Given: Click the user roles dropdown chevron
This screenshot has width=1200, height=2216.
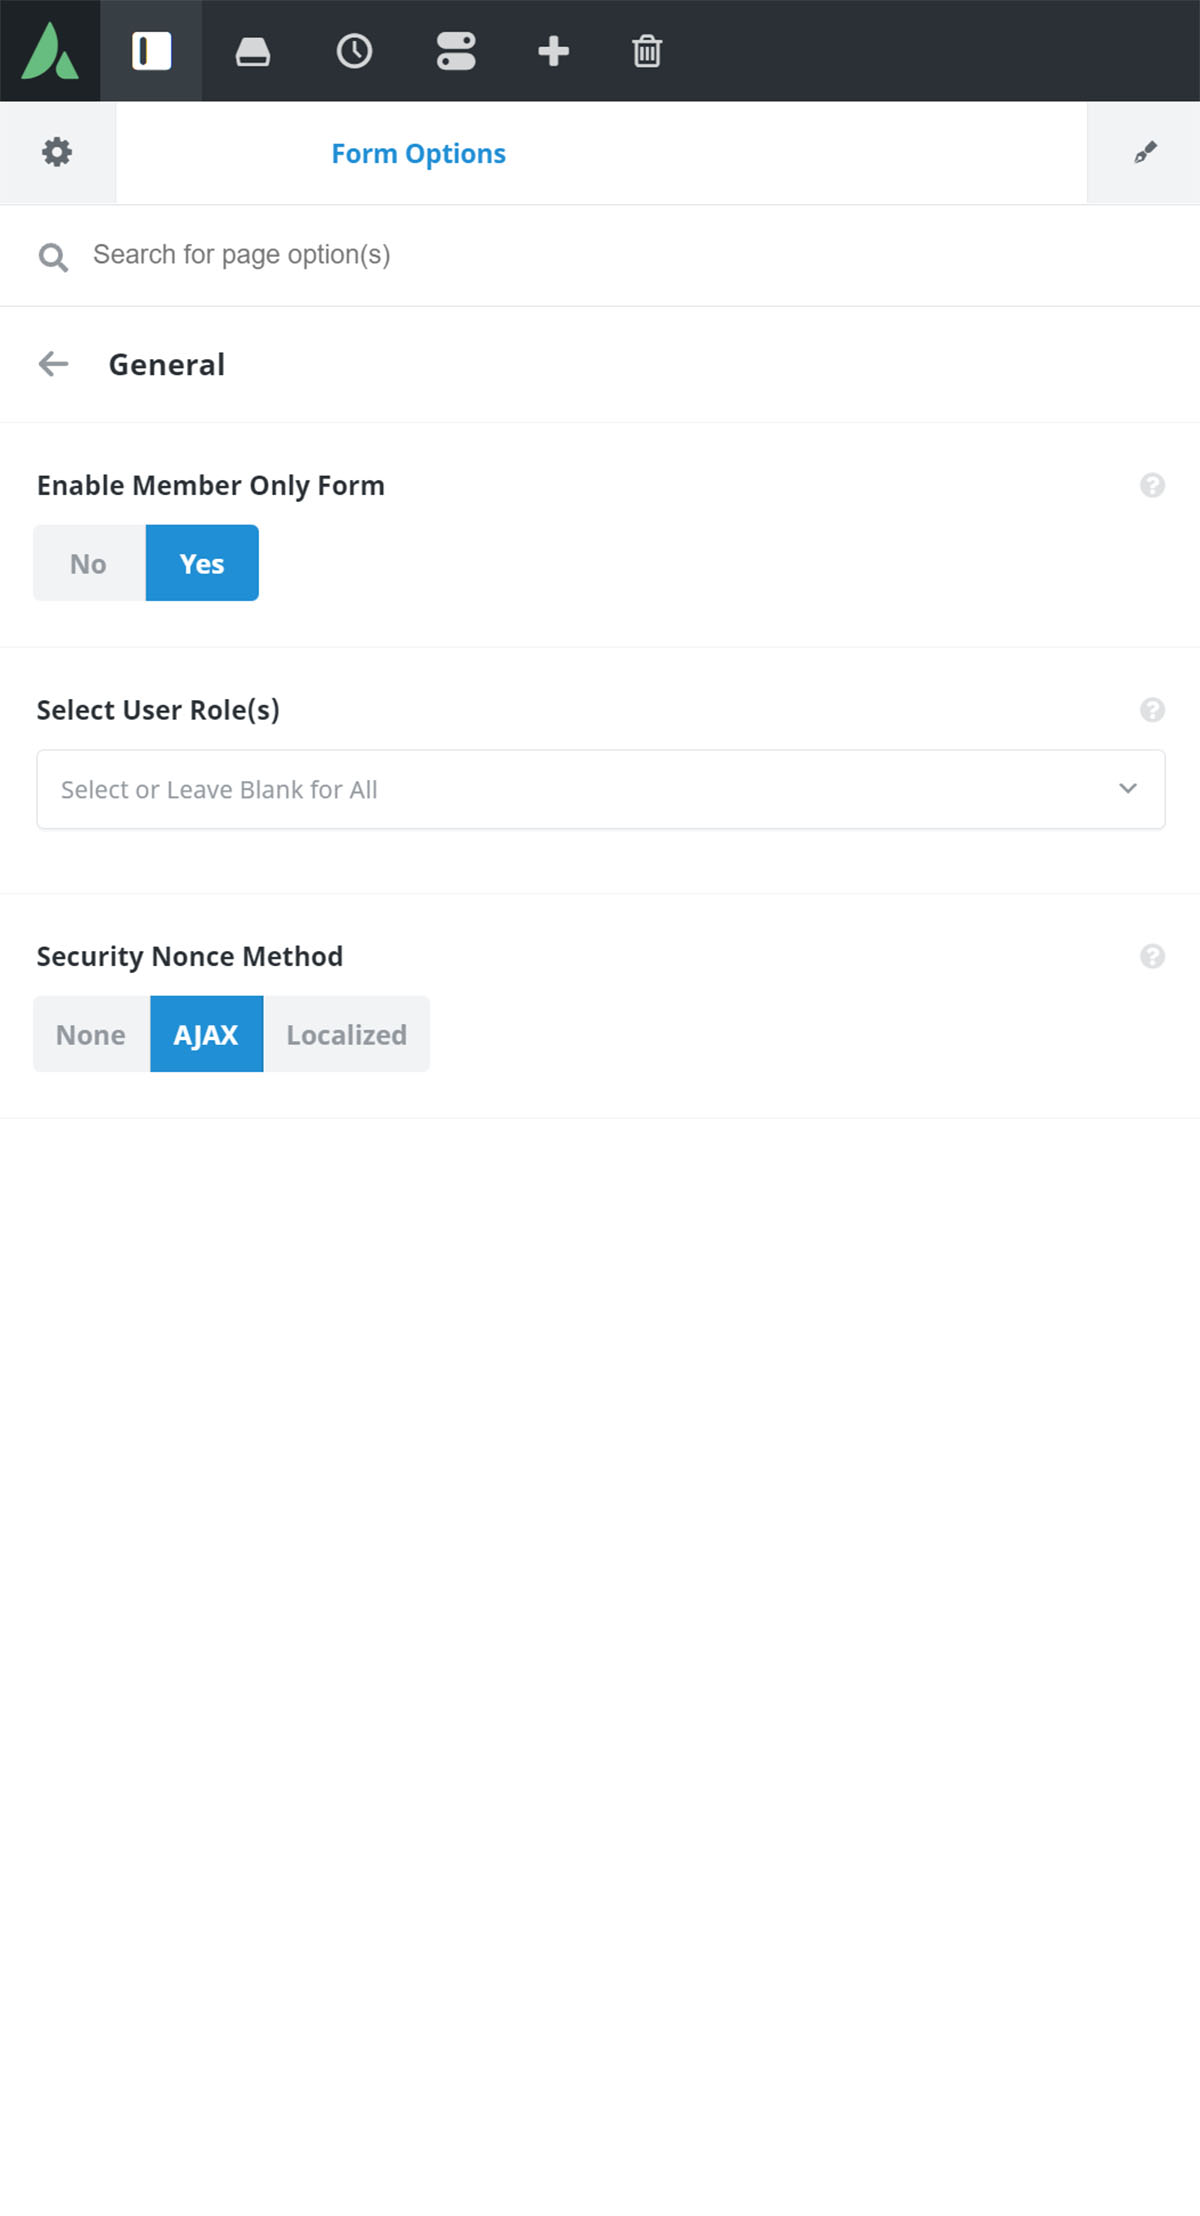Looking at the screenshot, I should click(x=1128, y=789).
